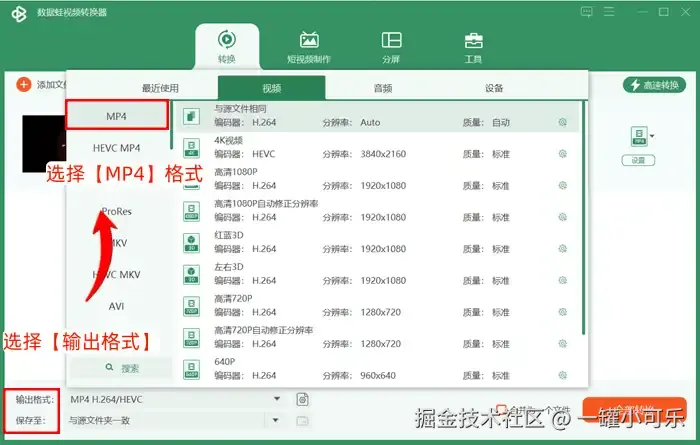Open the 转换 (Convert) tab
Screen dimensions: 700x445
(227, 47)
